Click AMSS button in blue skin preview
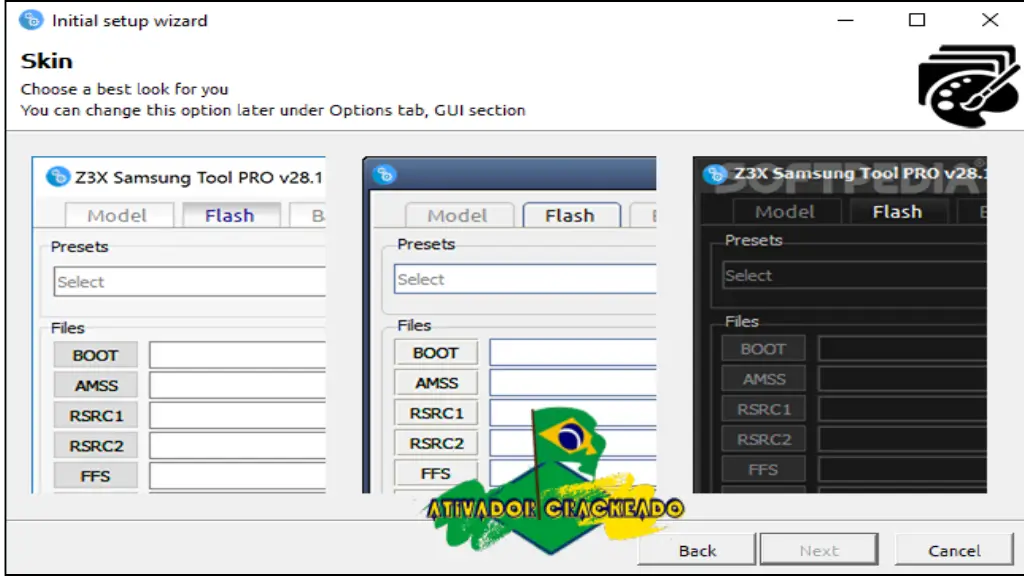Screen dimensions: 1024x576 click(x=436, y=383)
